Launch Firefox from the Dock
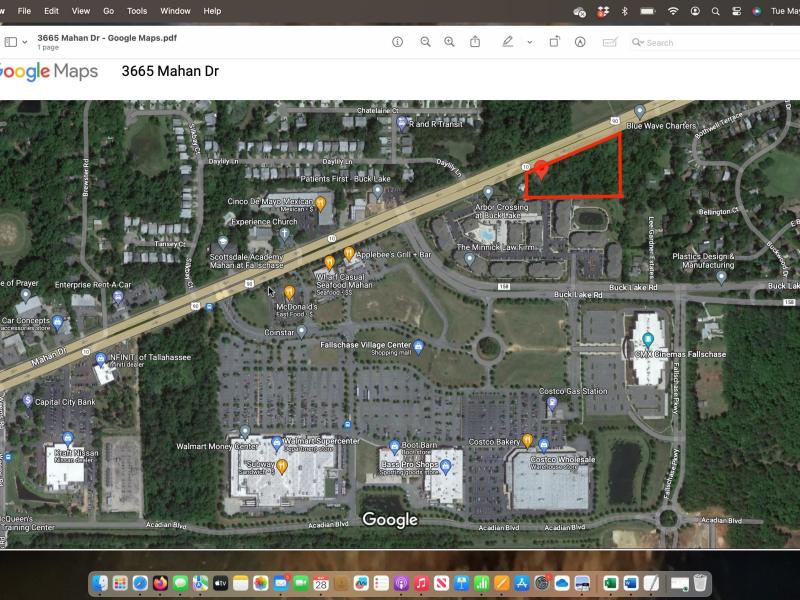This screenshot has height=600, width=800. (160, 583)
